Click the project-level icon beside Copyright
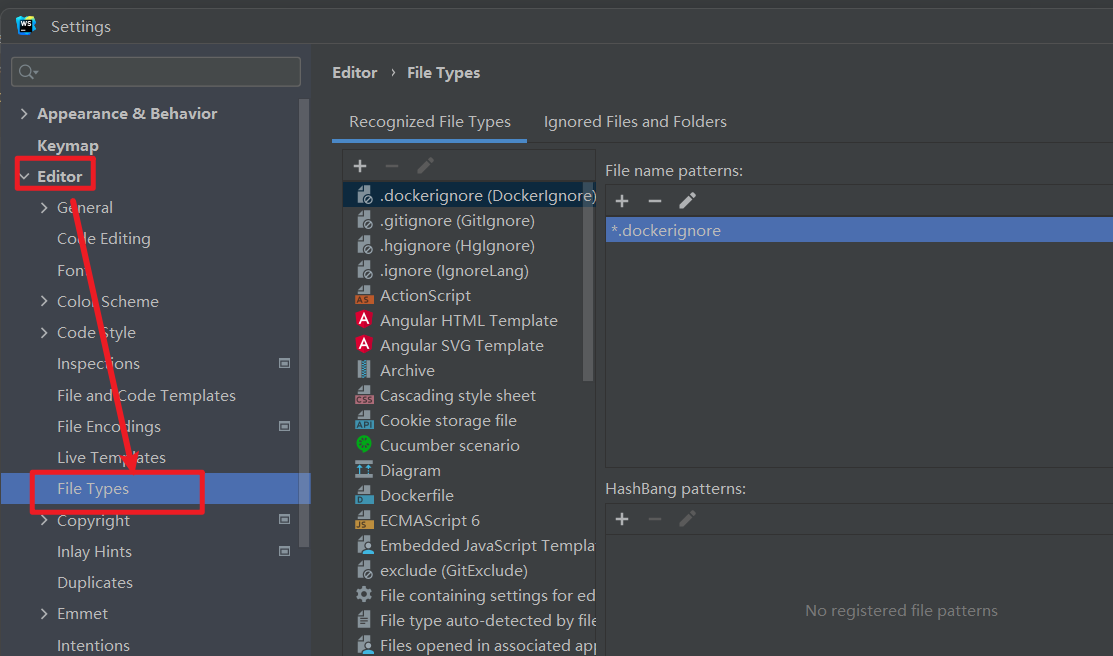 tap(285, 520)
